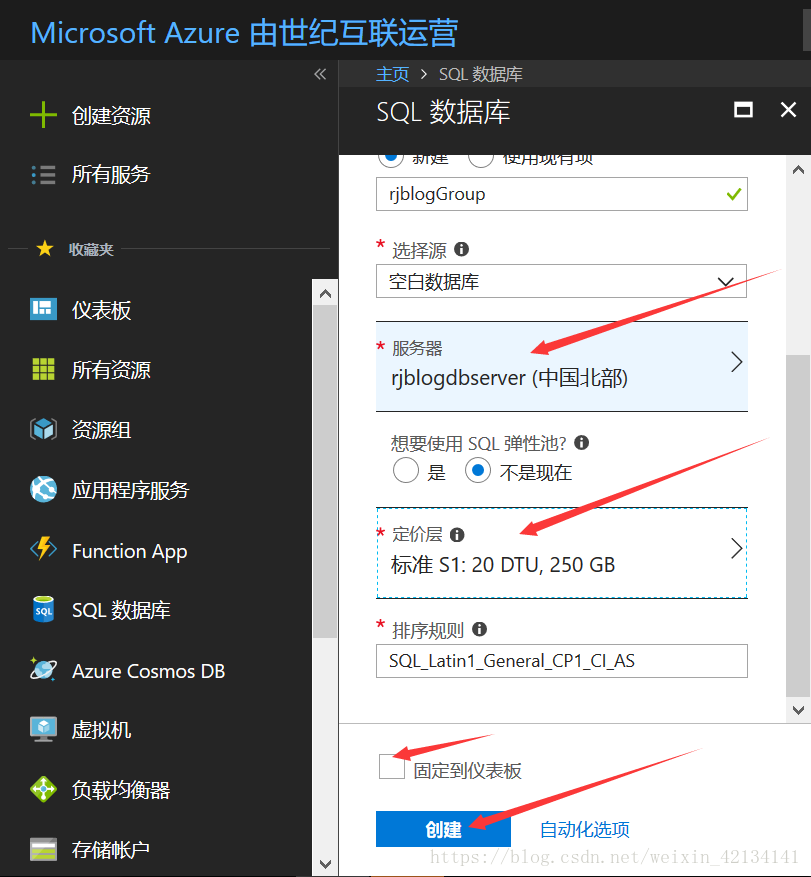This screenshot has height=877, width=811.
Task: Click the form blade scrollbar thumb
Action: (798, 526)
